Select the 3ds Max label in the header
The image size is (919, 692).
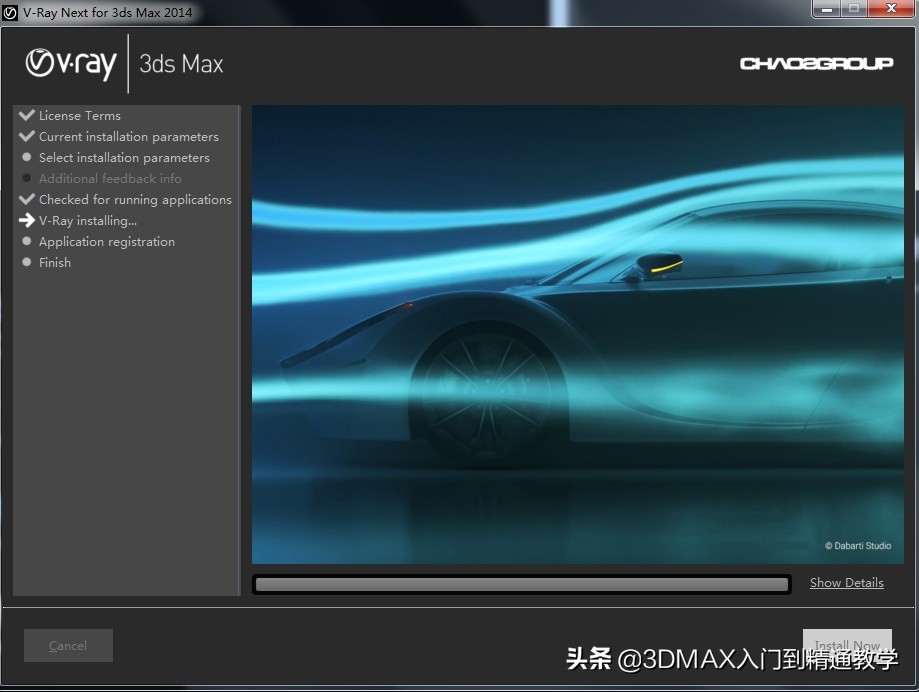(180, 63)
